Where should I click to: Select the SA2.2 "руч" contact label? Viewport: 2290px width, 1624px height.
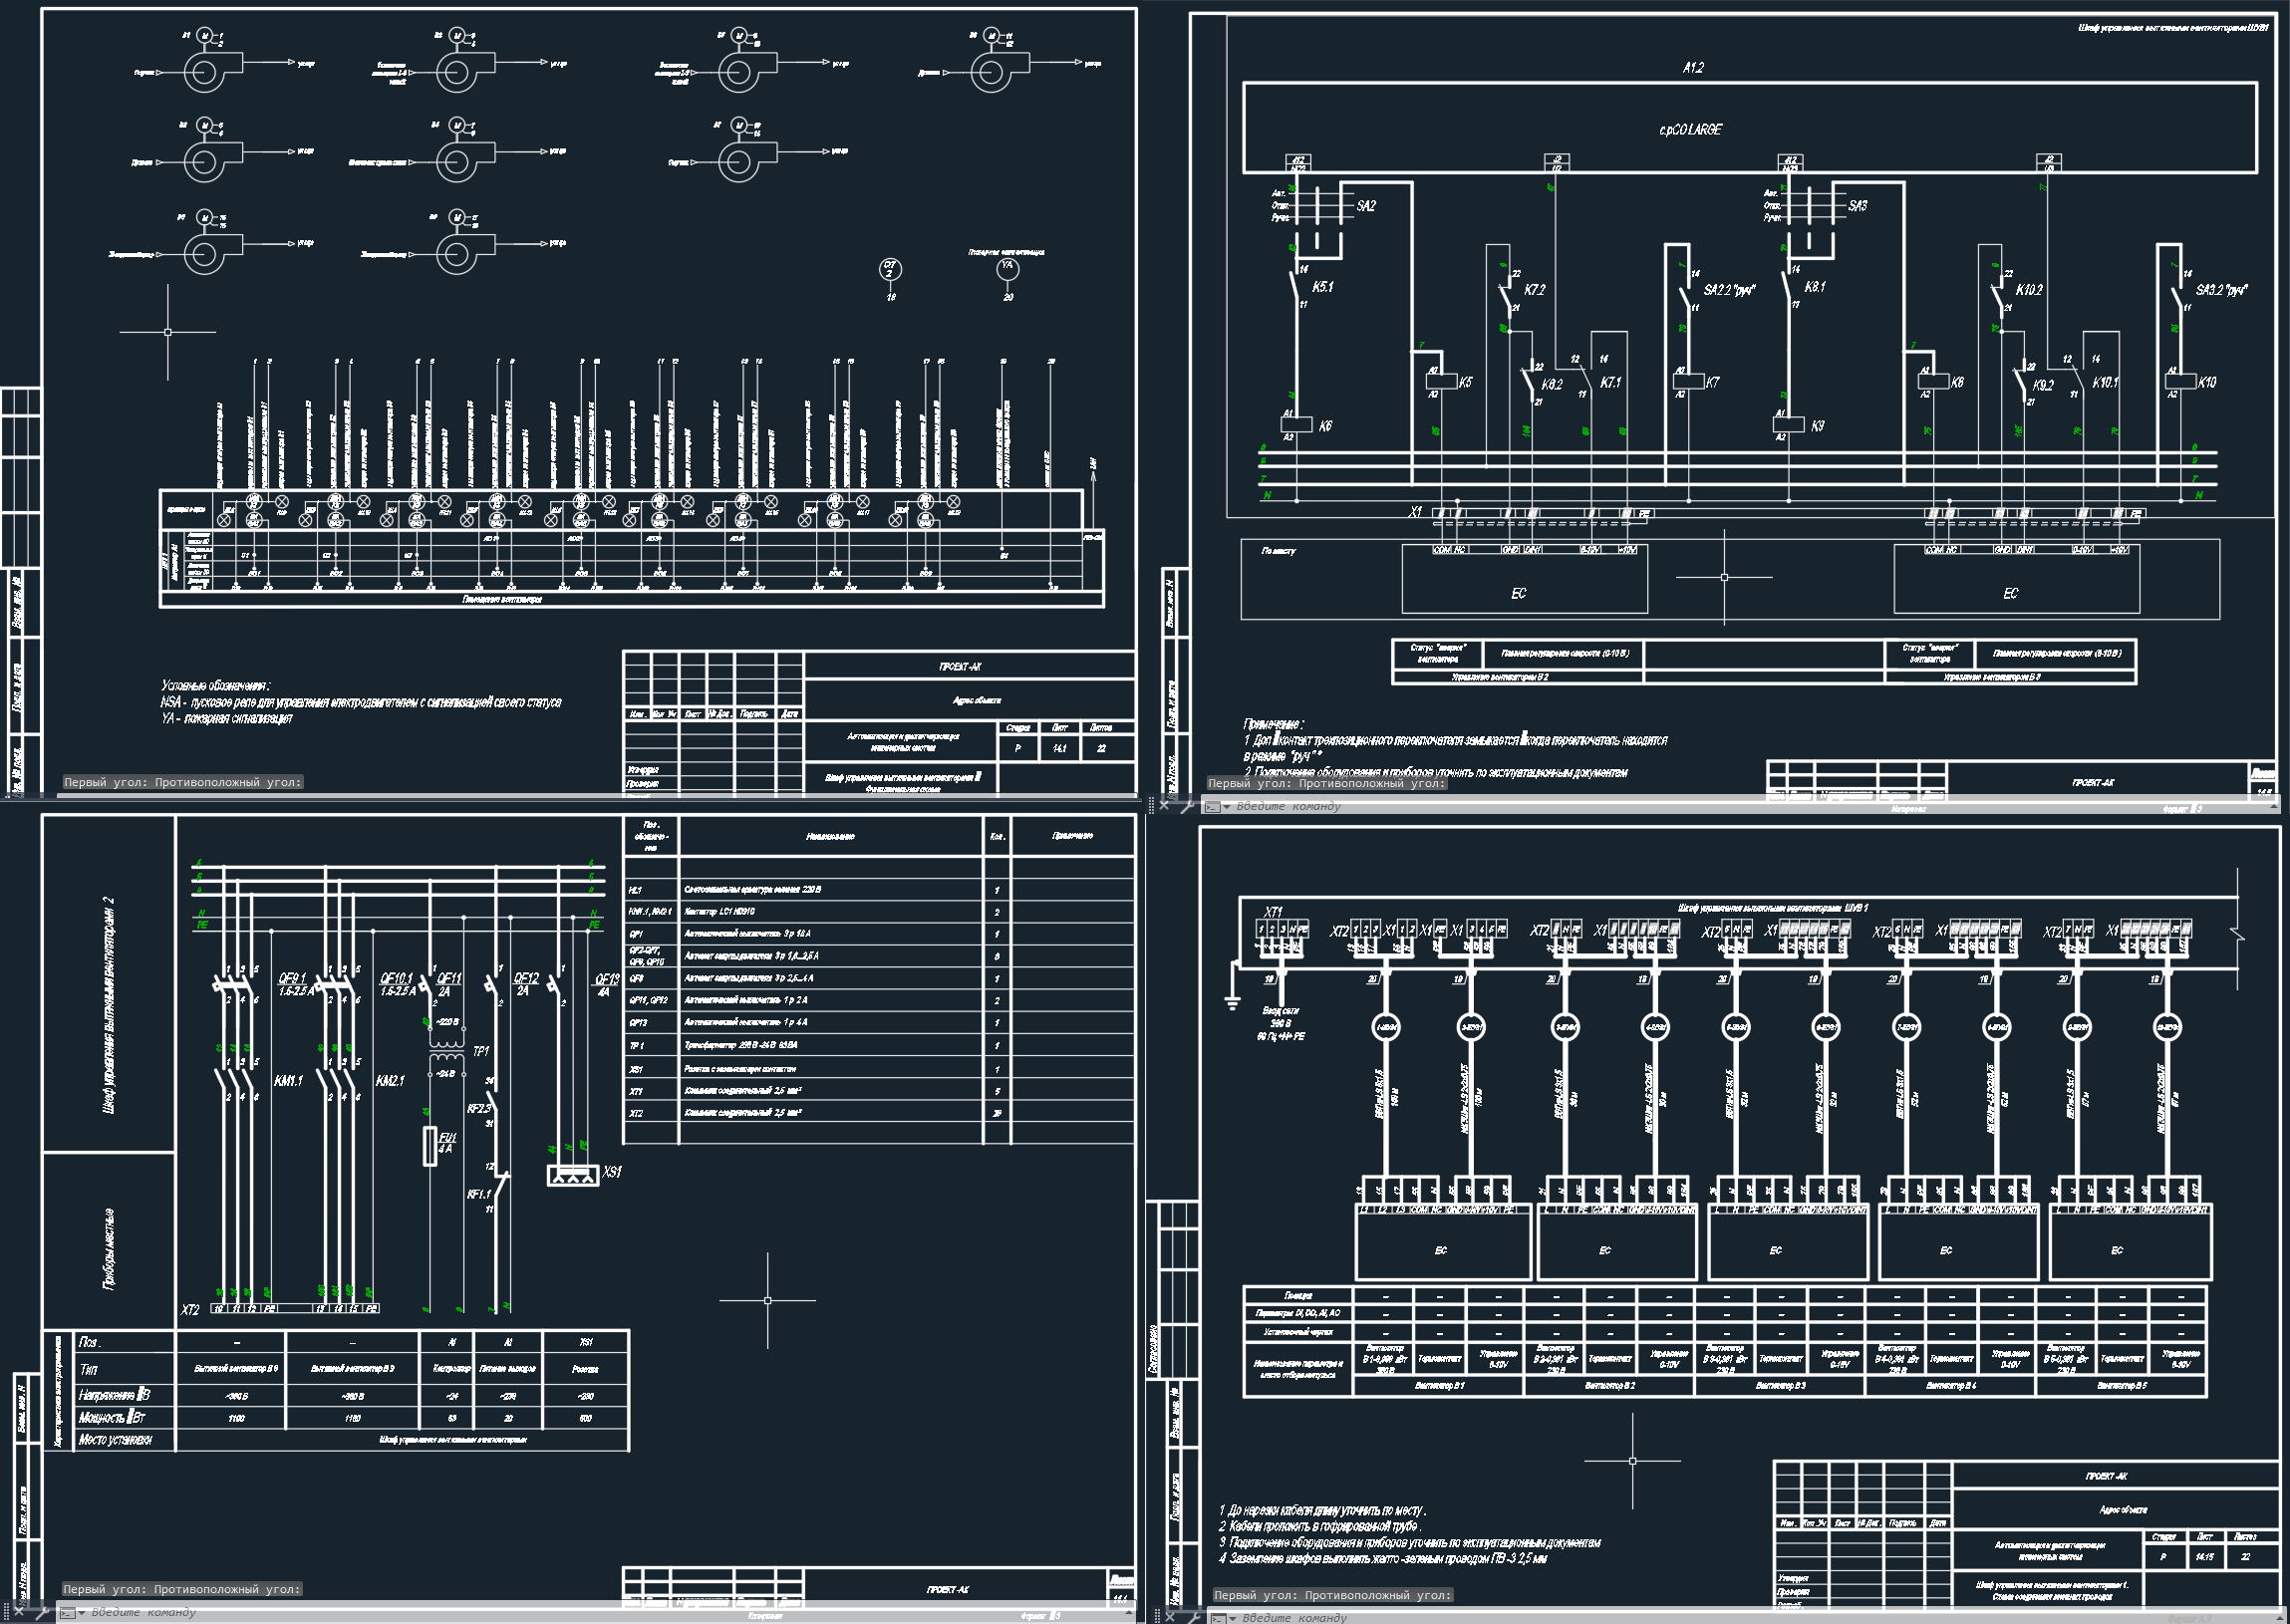pyautogui.click(x=1730, y=290)
